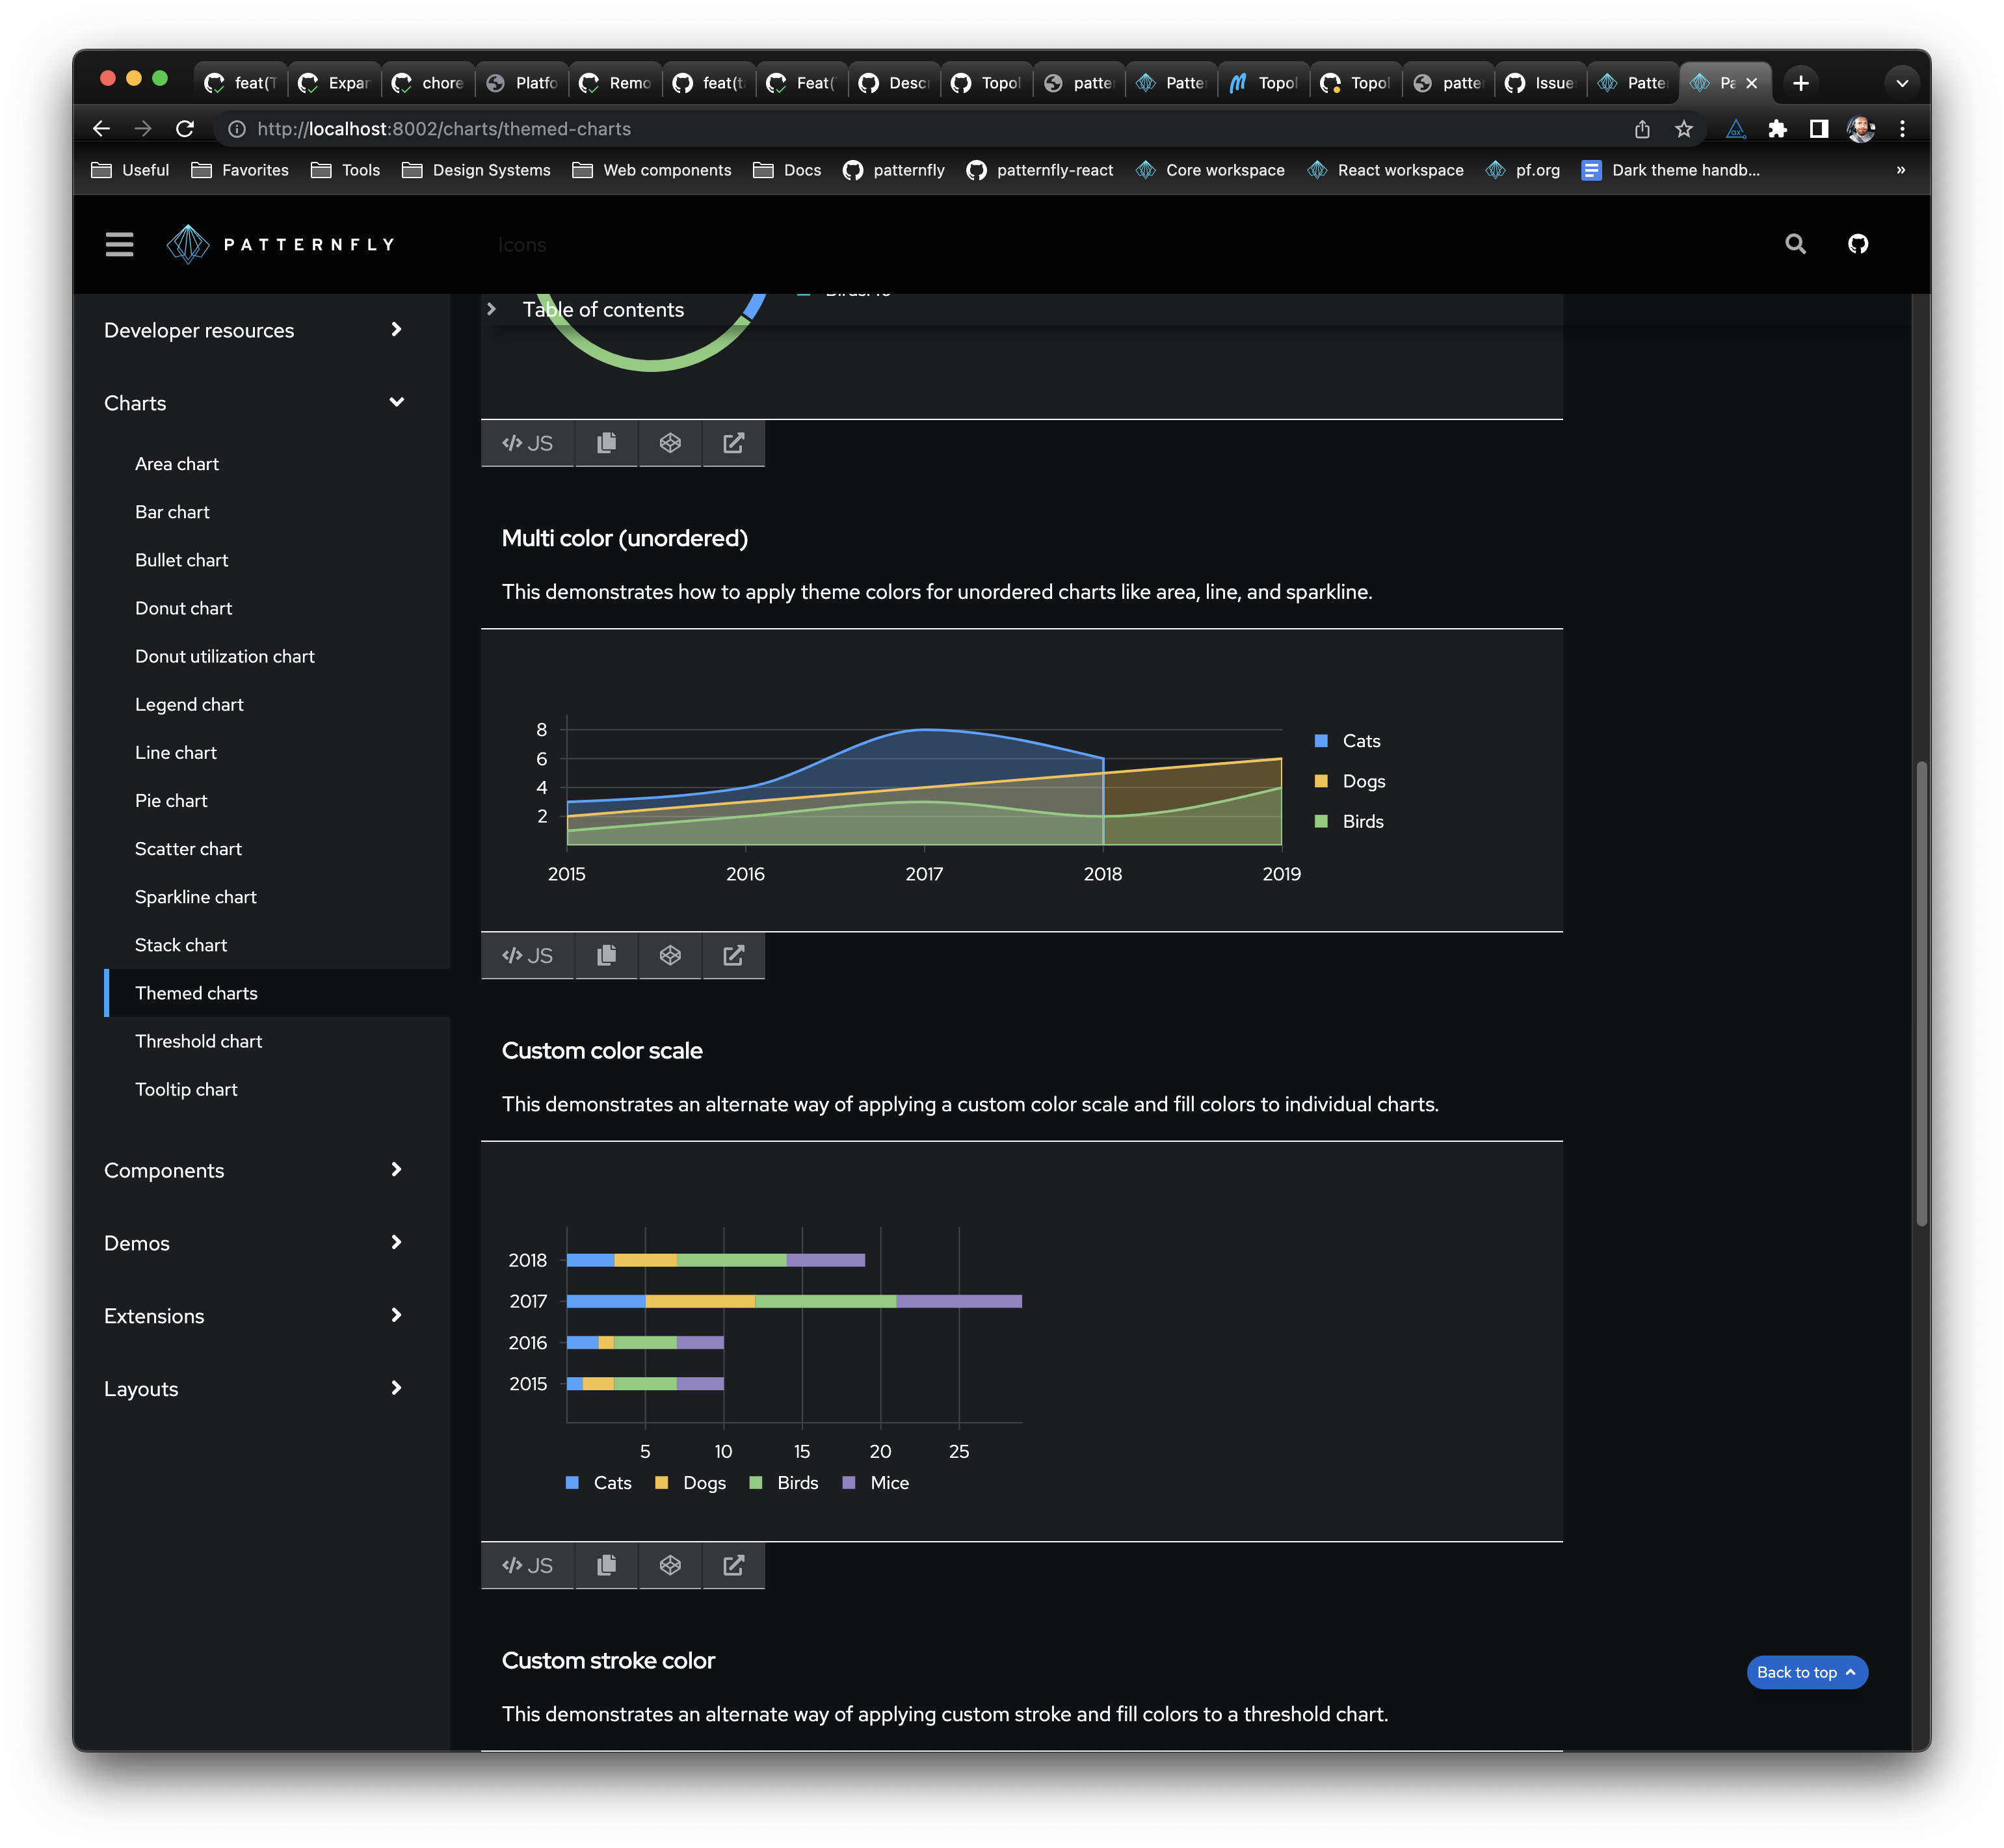Copy code for Multi color unordered example
The width and height of the screenshot is (2004, 1848).
606,955
